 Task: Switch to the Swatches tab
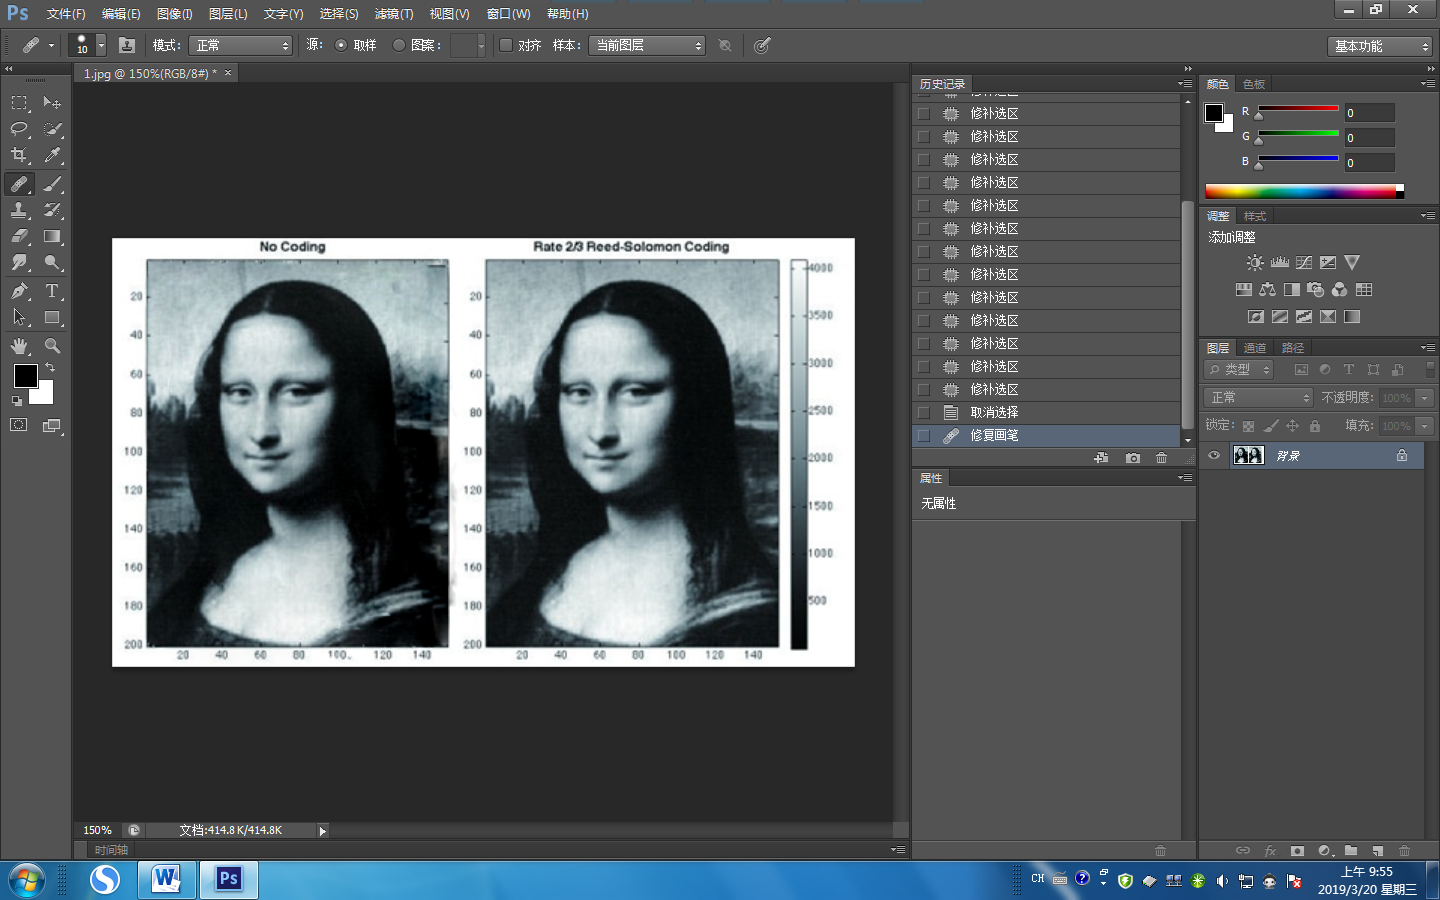[1254, 84]
